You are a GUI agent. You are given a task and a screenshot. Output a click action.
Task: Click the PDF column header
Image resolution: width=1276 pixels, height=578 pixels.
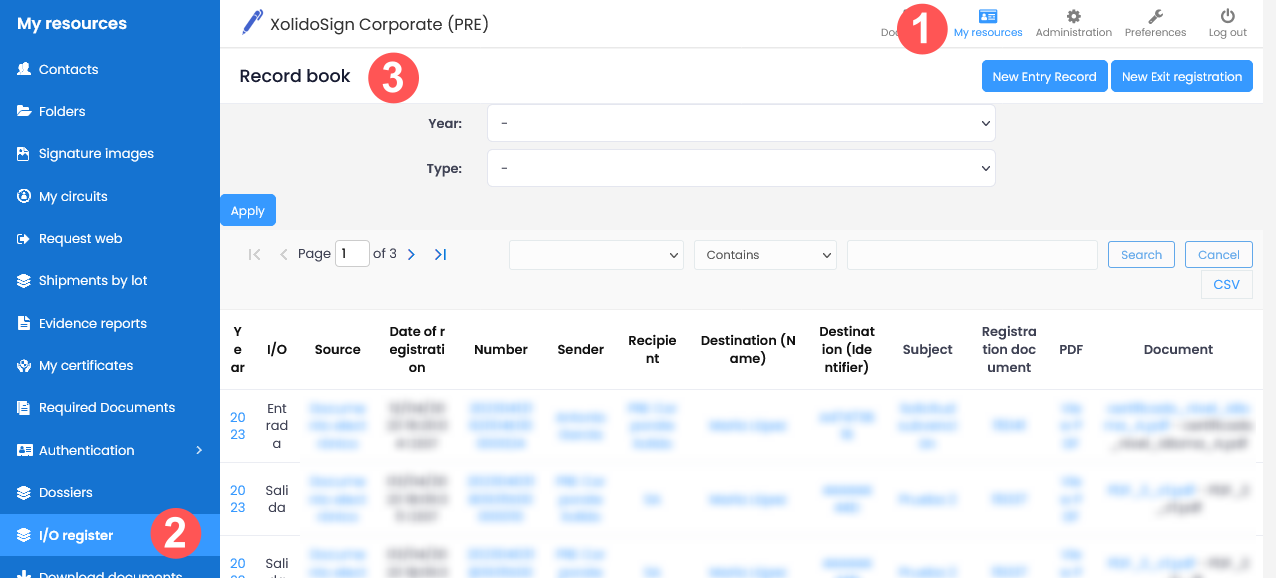[x=1071, y=350]
